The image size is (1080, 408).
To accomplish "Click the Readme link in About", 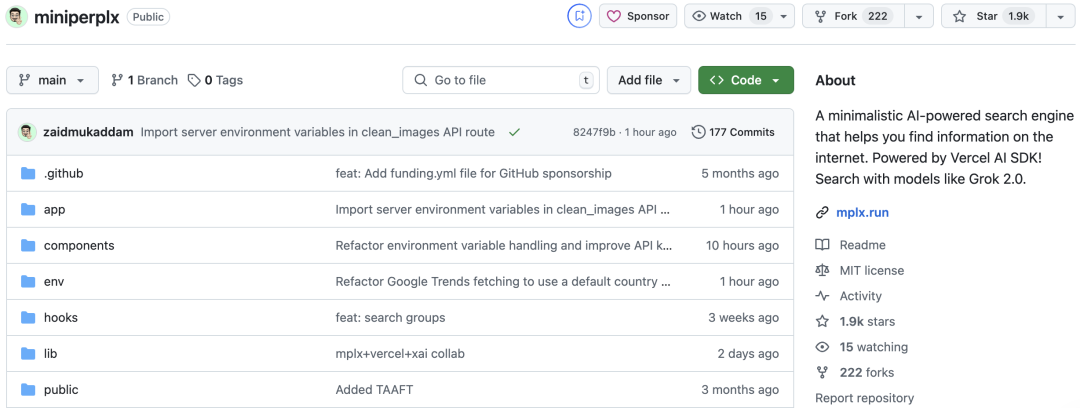I will (x=862, y=245).
